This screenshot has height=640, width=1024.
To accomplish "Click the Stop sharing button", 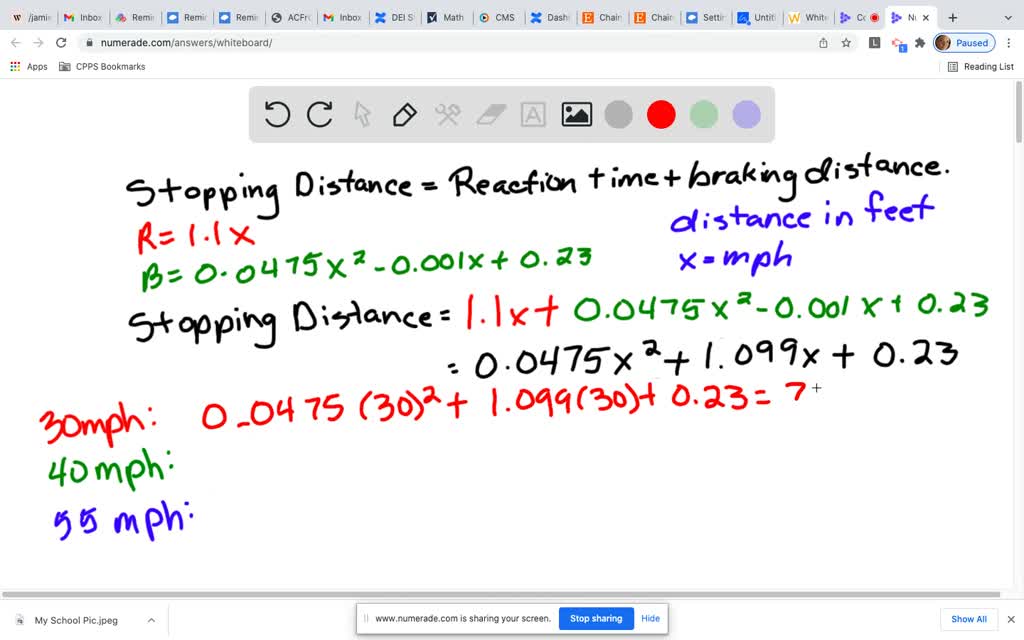I will (x=595, y=618).
